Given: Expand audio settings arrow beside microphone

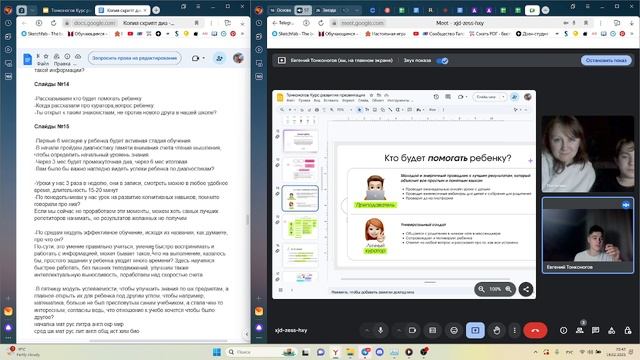Looking at the screenshot, I should point(367,330).
